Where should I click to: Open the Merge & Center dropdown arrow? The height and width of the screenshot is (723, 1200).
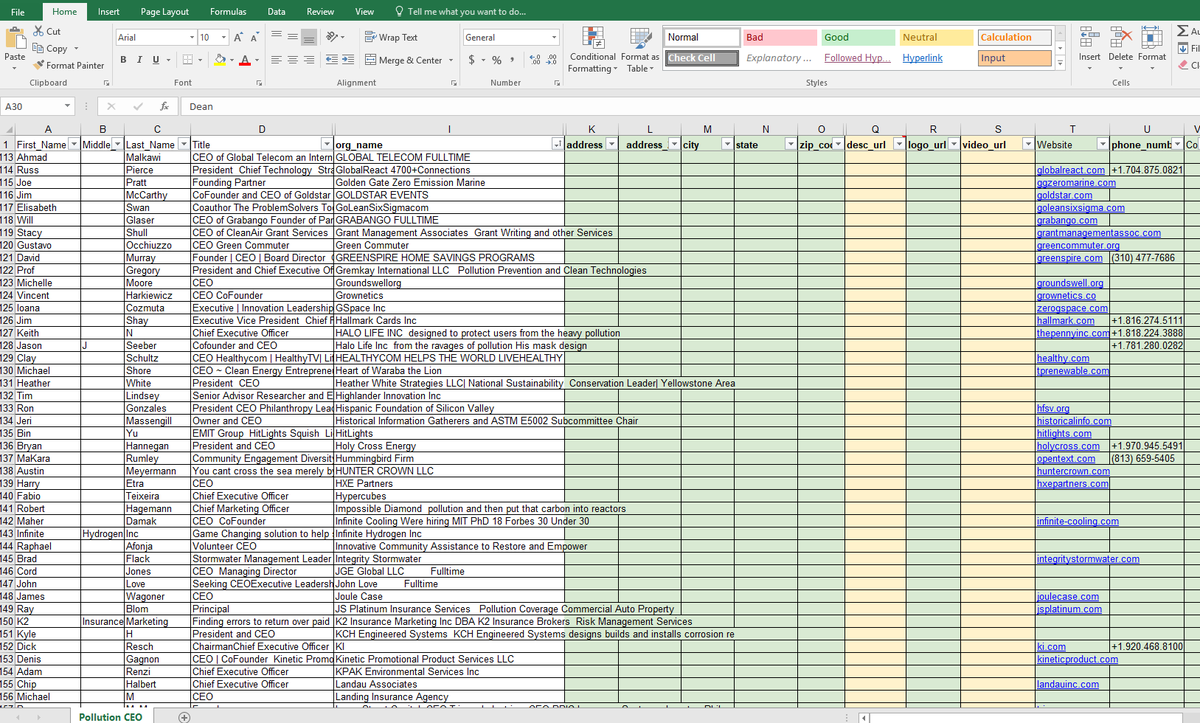449,60
